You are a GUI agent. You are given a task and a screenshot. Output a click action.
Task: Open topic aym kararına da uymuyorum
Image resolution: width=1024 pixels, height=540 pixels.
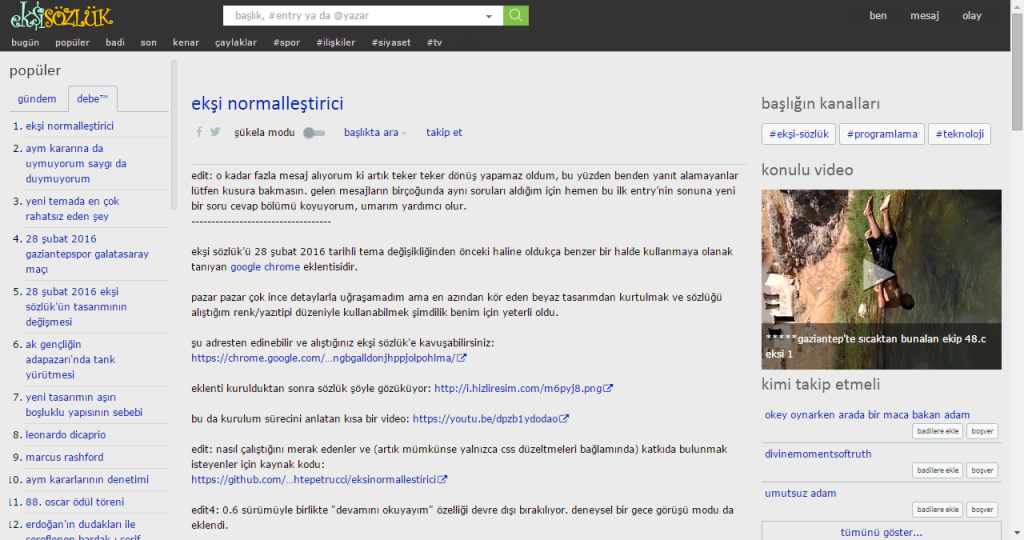tap(76, 163)
